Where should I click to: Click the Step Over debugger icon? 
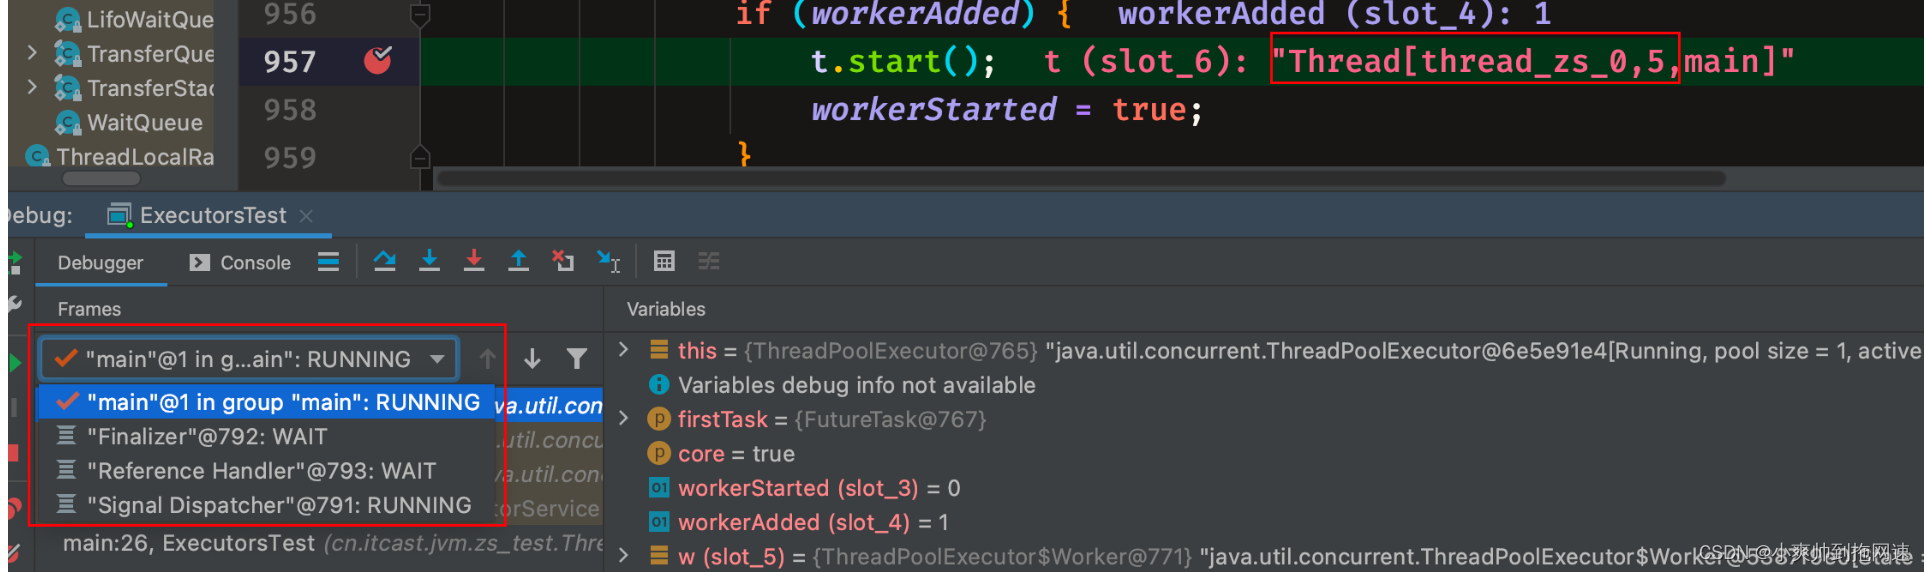(x=385, y=261)
